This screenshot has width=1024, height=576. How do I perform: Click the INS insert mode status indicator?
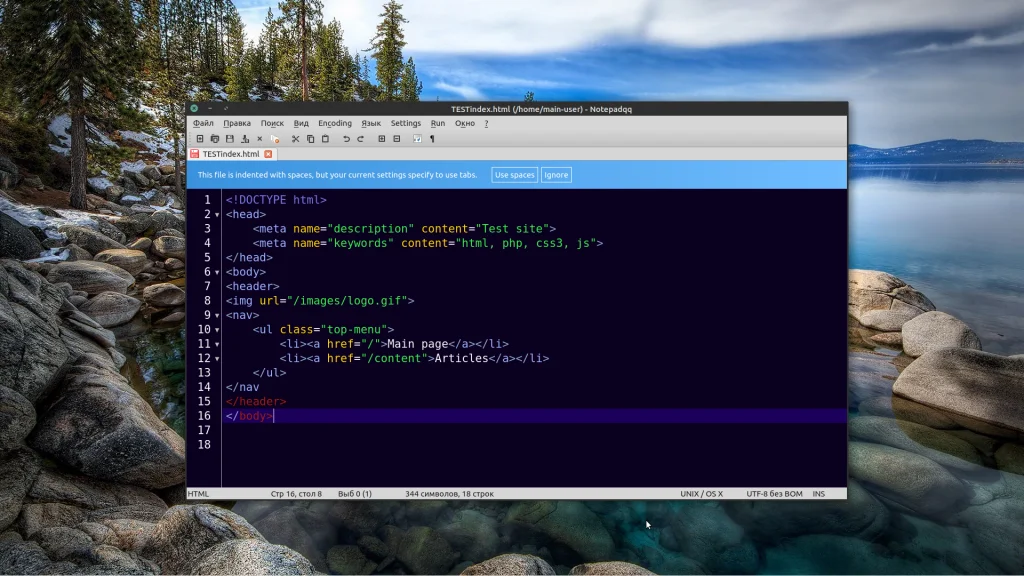point(818,494)
